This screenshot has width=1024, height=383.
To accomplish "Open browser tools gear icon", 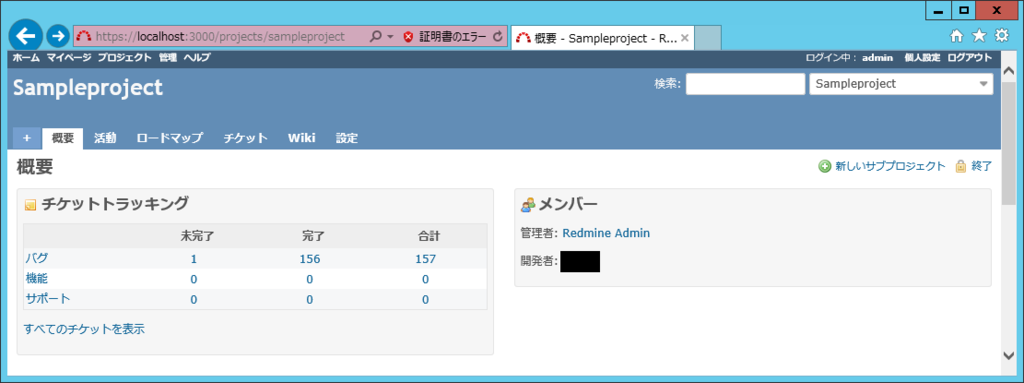I will 1001,36.
